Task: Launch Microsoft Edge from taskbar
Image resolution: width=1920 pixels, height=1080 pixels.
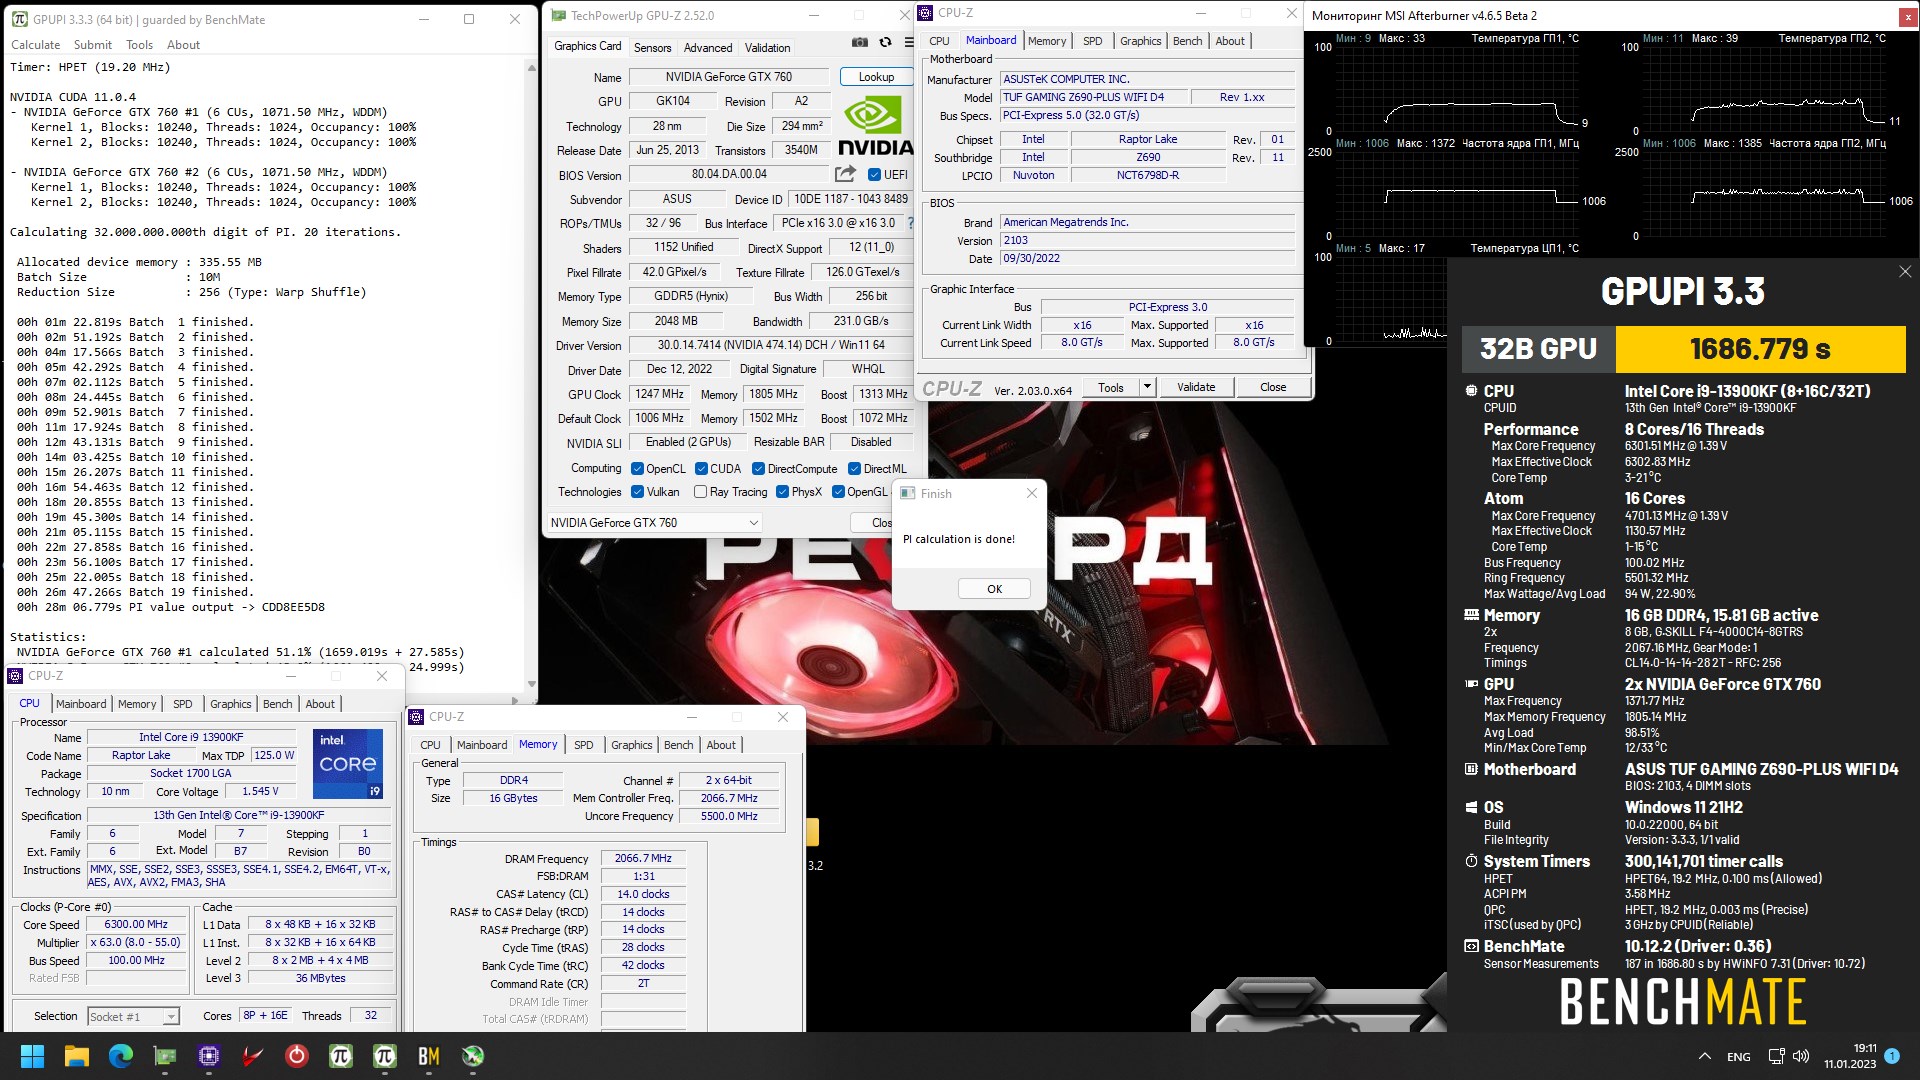Action: click(121, 1056)
